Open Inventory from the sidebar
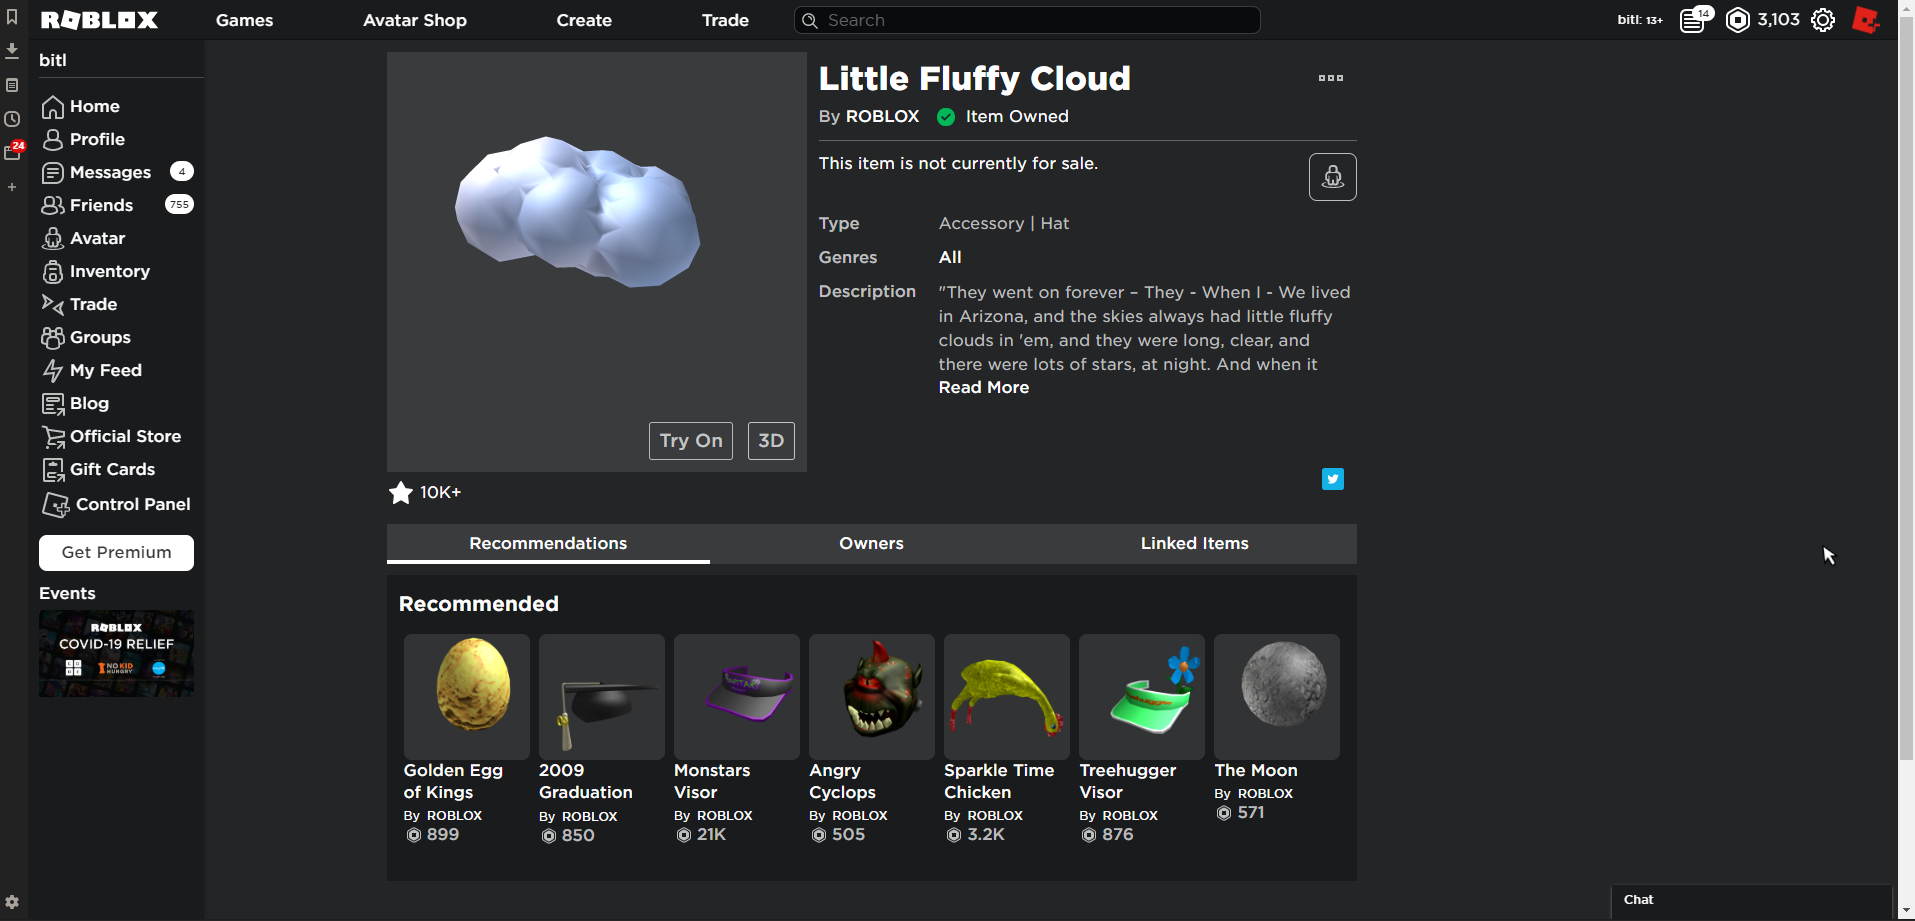1915x921 pixels. (109, 271)
